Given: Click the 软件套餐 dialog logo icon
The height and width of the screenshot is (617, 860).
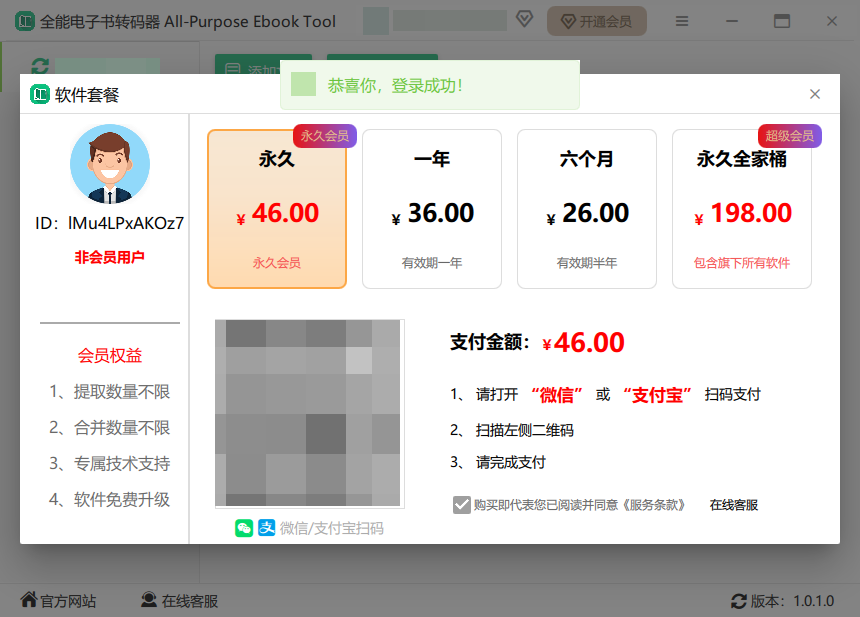Looking at the screenshot, I should click(x=40, y=95).
